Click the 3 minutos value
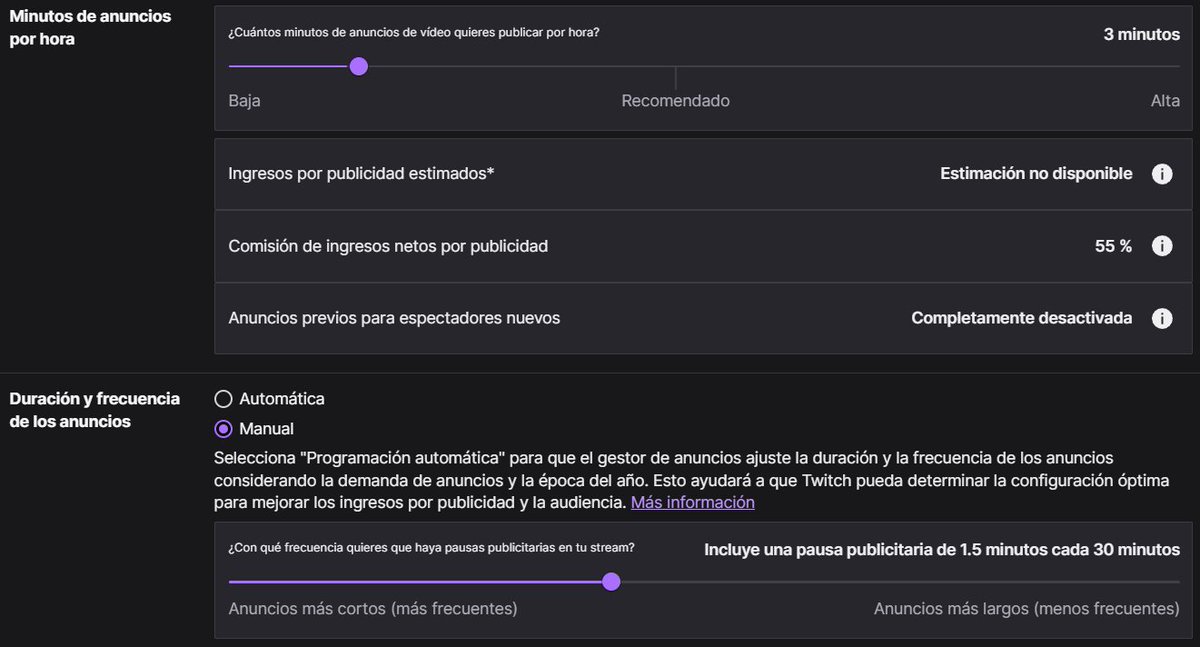Screen dimensions: 1200x647 pyautogui.click(x=1142, y=34)
